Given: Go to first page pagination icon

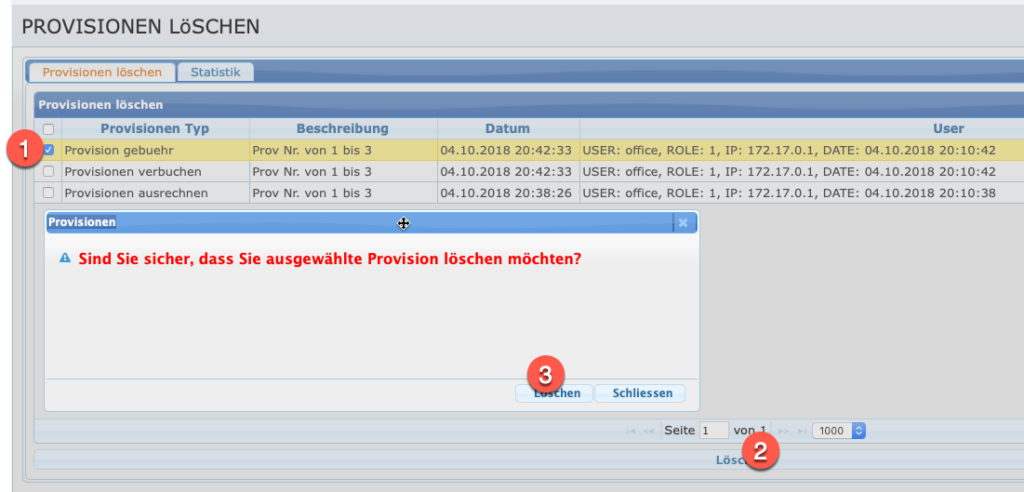Looking at the screenshot, I should pyautogui.click(x=630, y=431).
